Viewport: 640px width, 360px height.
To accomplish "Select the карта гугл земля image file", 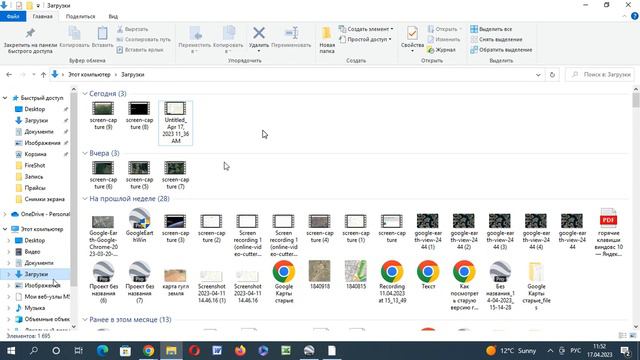I will [176, 282].
